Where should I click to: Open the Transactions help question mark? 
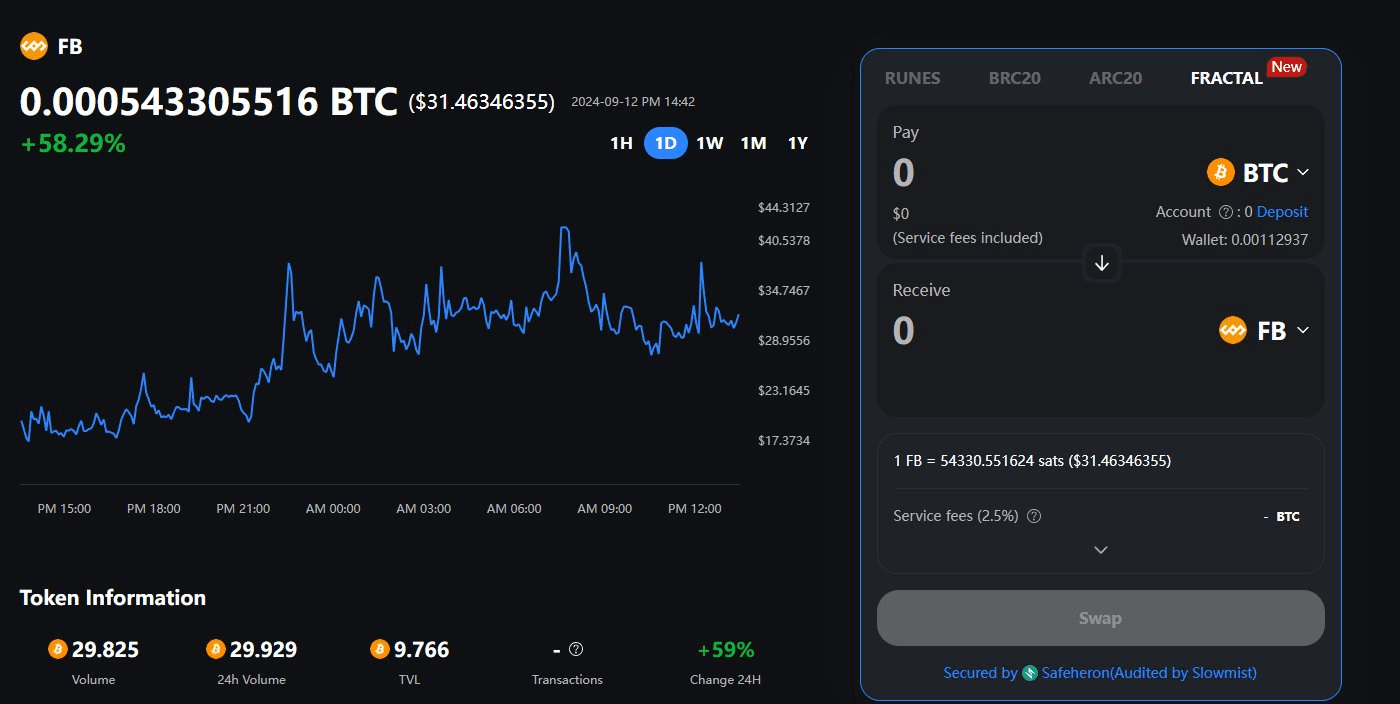pyautogui.click(x=575, y=649)
